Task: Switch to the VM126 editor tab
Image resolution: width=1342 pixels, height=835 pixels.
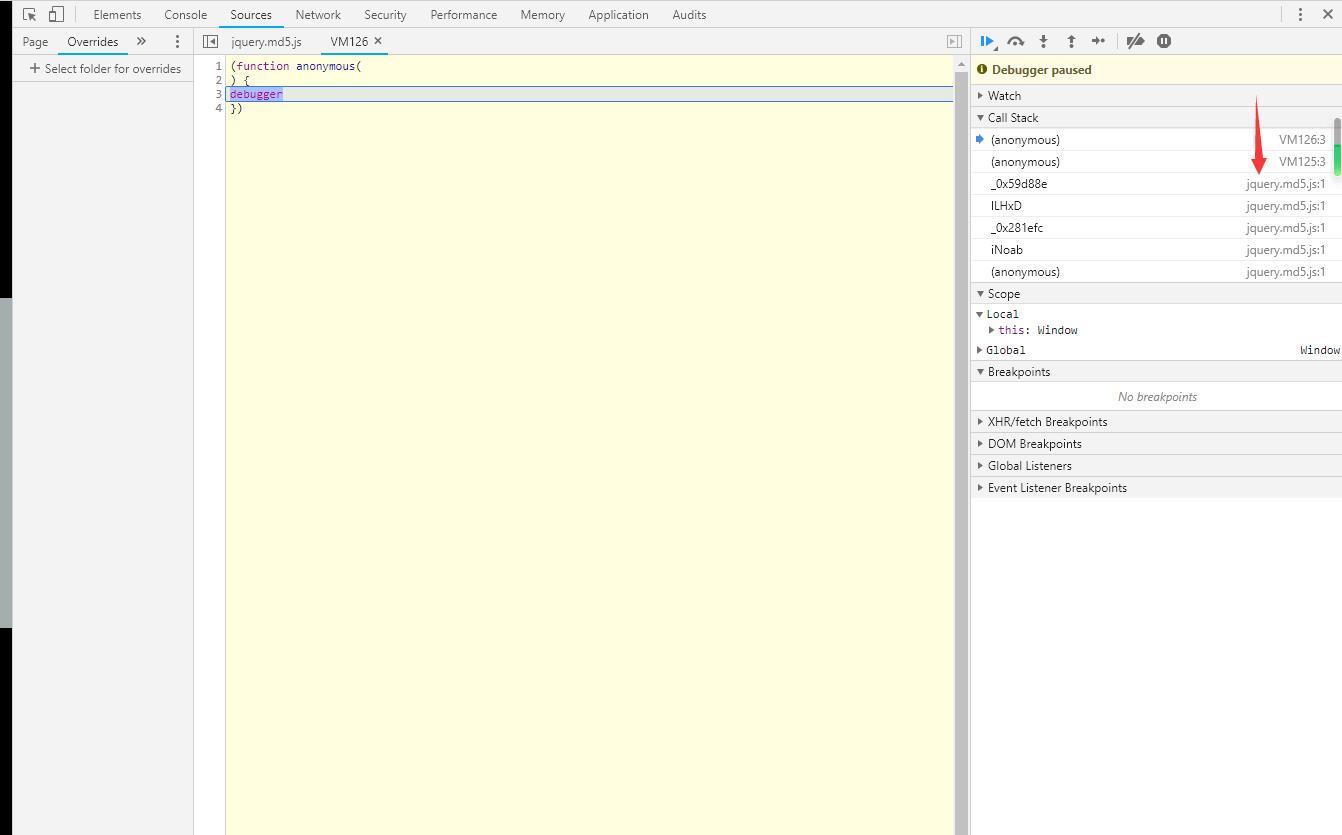Action: (349, 41)
